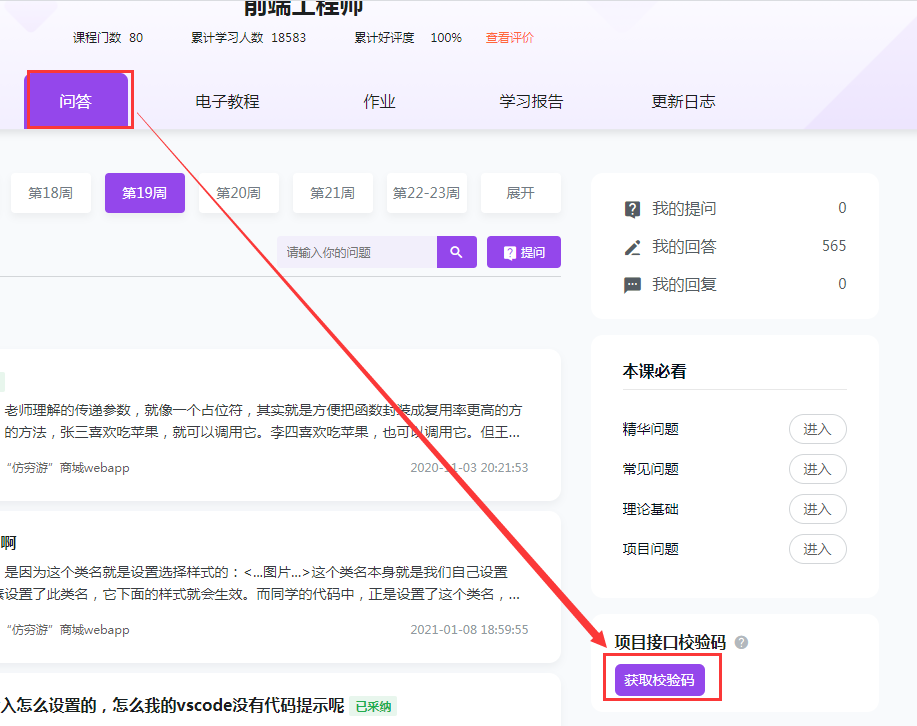This screenshot has height=726, width=917.
Task: Open the question about vscode 没有代码提示
Action: tap(173, 706)
